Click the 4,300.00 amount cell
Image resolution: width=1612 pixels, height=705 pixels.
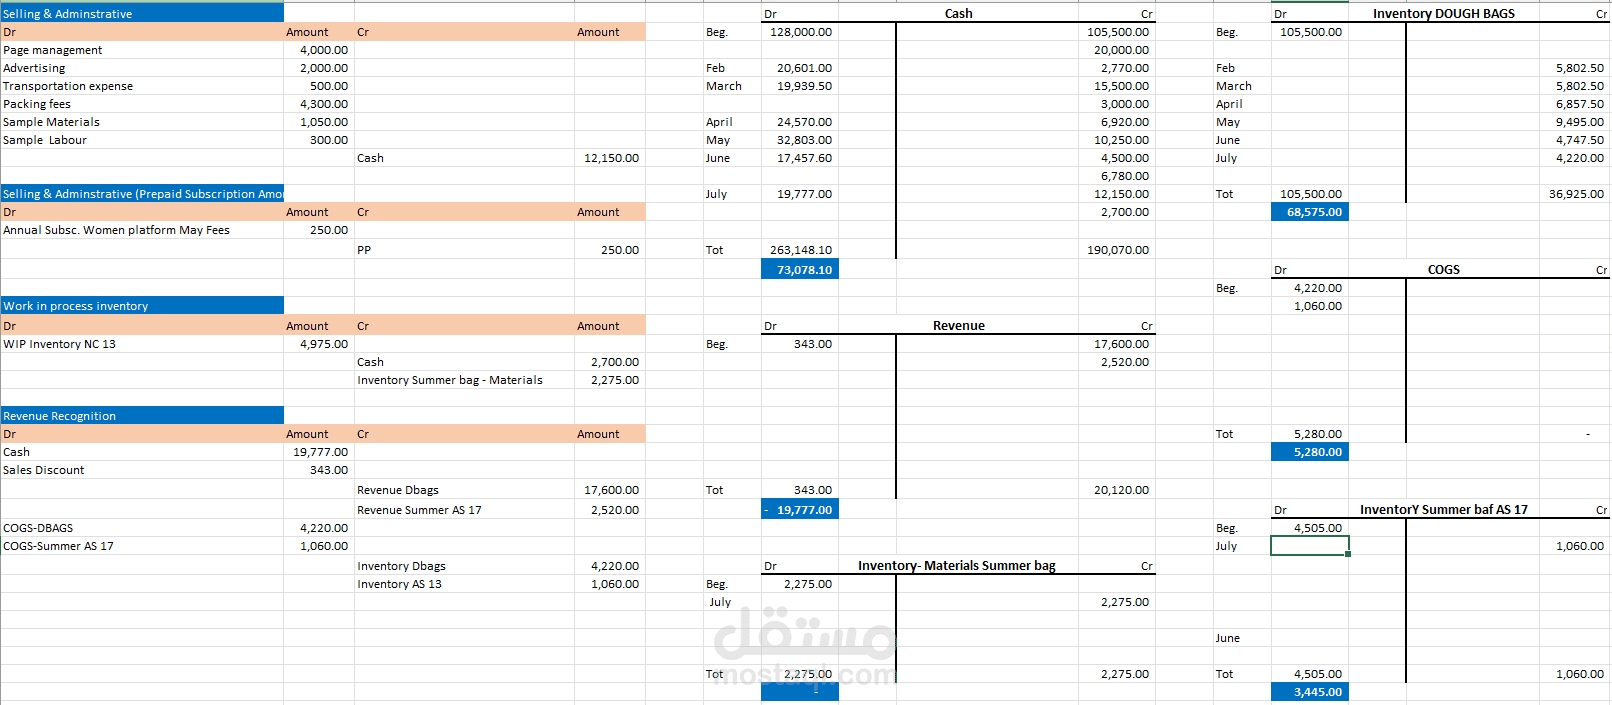click(319, 104)
